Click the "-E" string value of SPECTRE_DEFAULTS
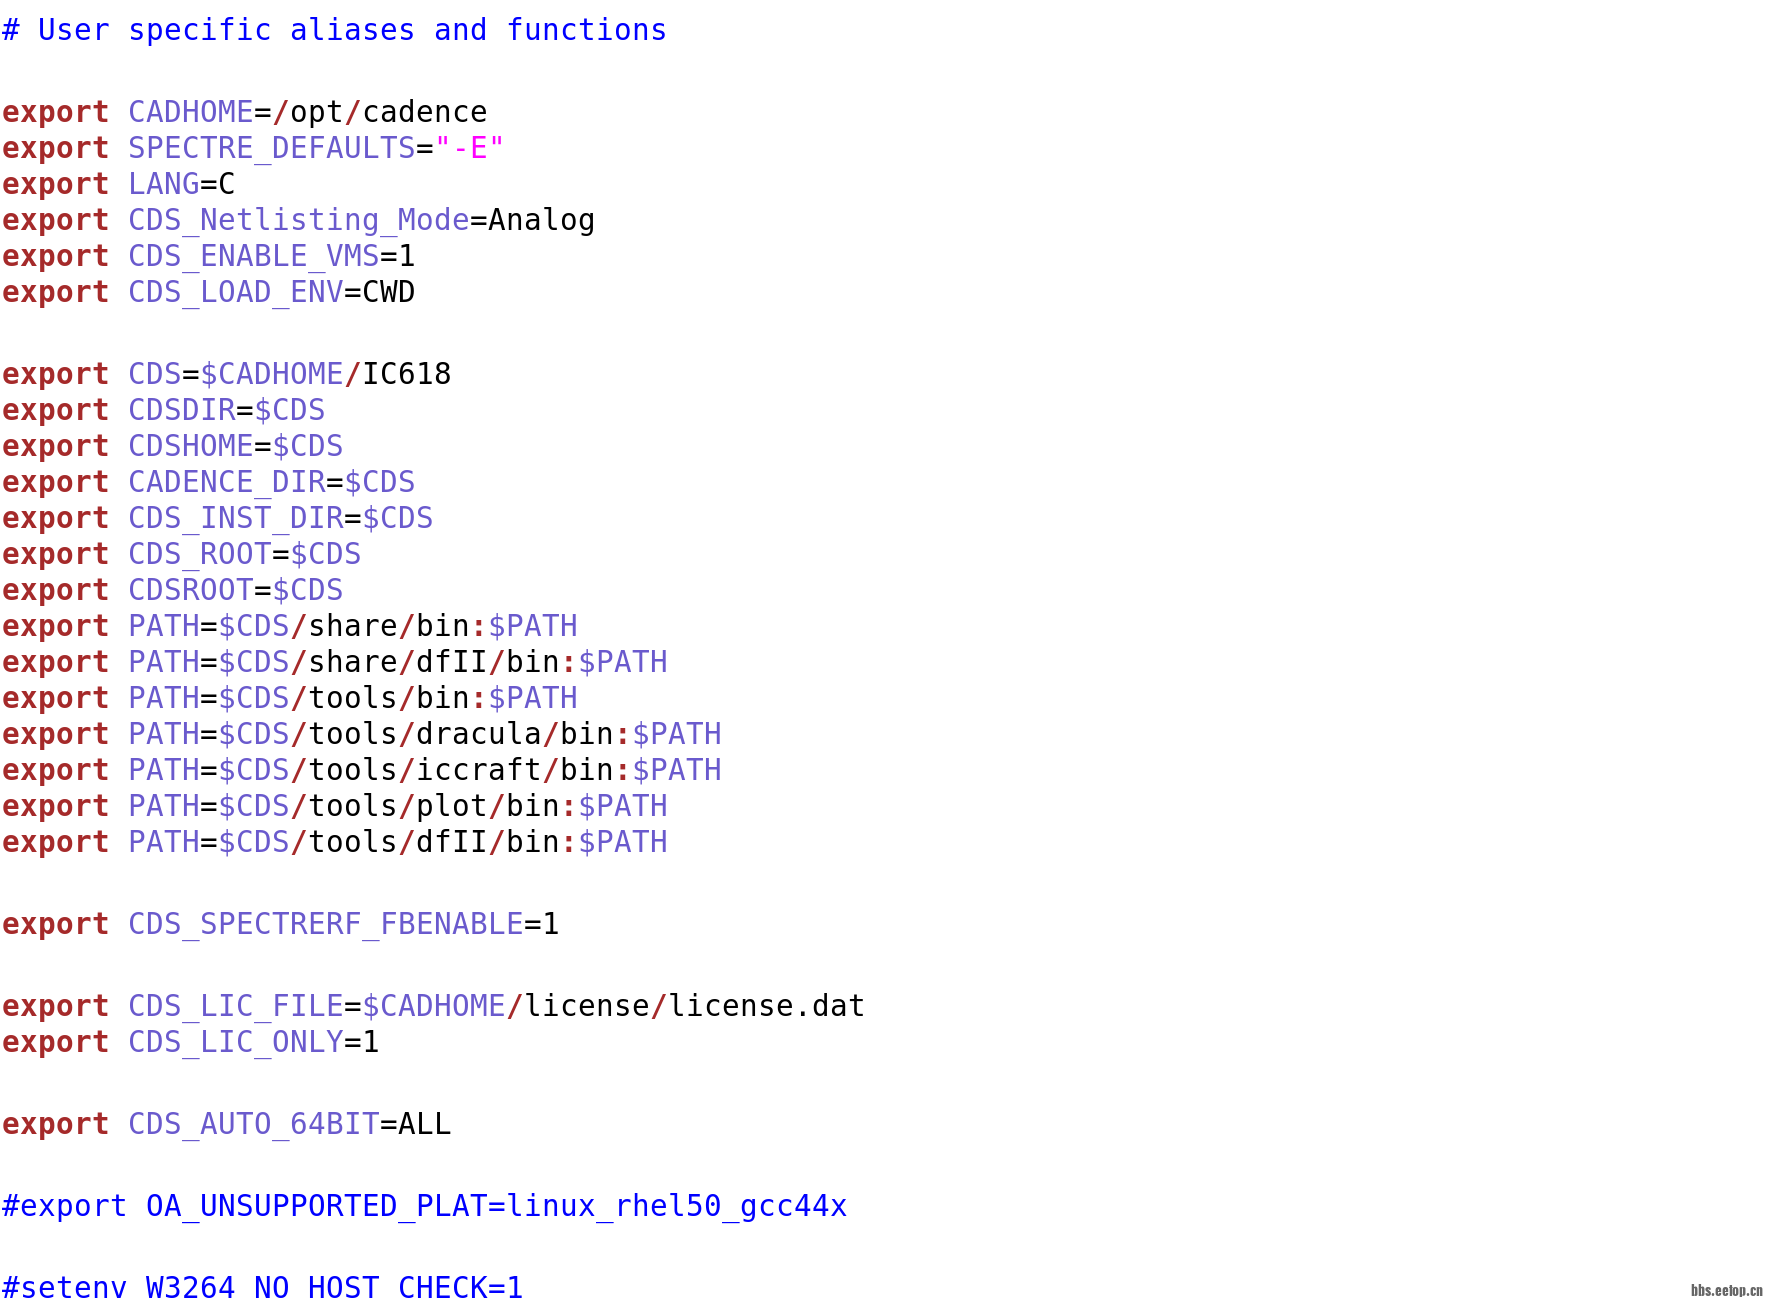The image size is (1768, 1302). (x=469, y=148)
